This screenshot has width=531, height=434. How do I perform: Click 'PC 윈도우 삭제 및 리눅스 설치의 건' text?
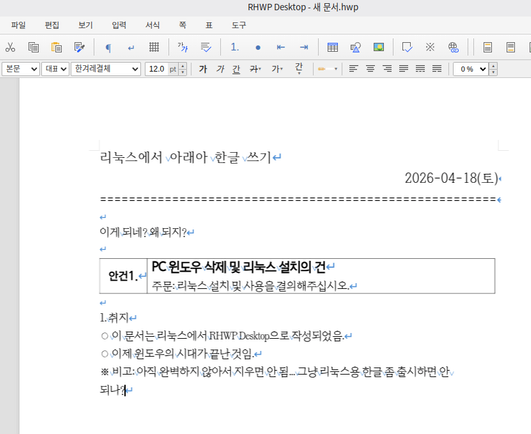point(238,267)
